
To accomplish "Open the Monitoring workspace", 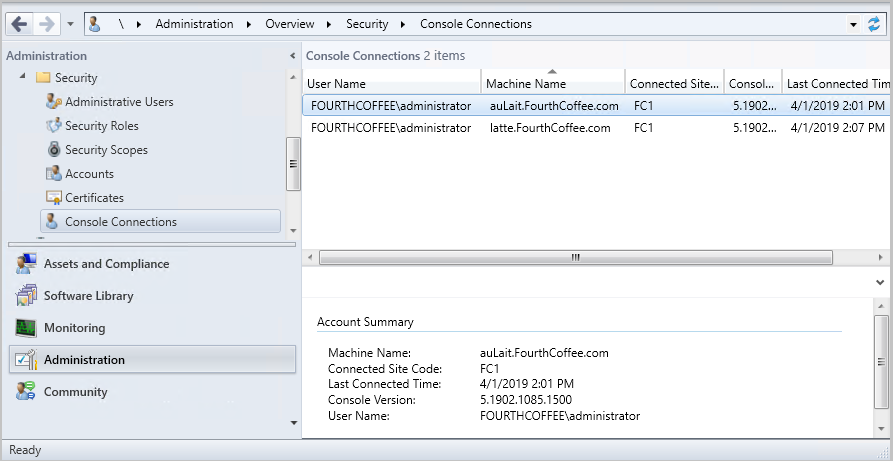I will [74, 328].
